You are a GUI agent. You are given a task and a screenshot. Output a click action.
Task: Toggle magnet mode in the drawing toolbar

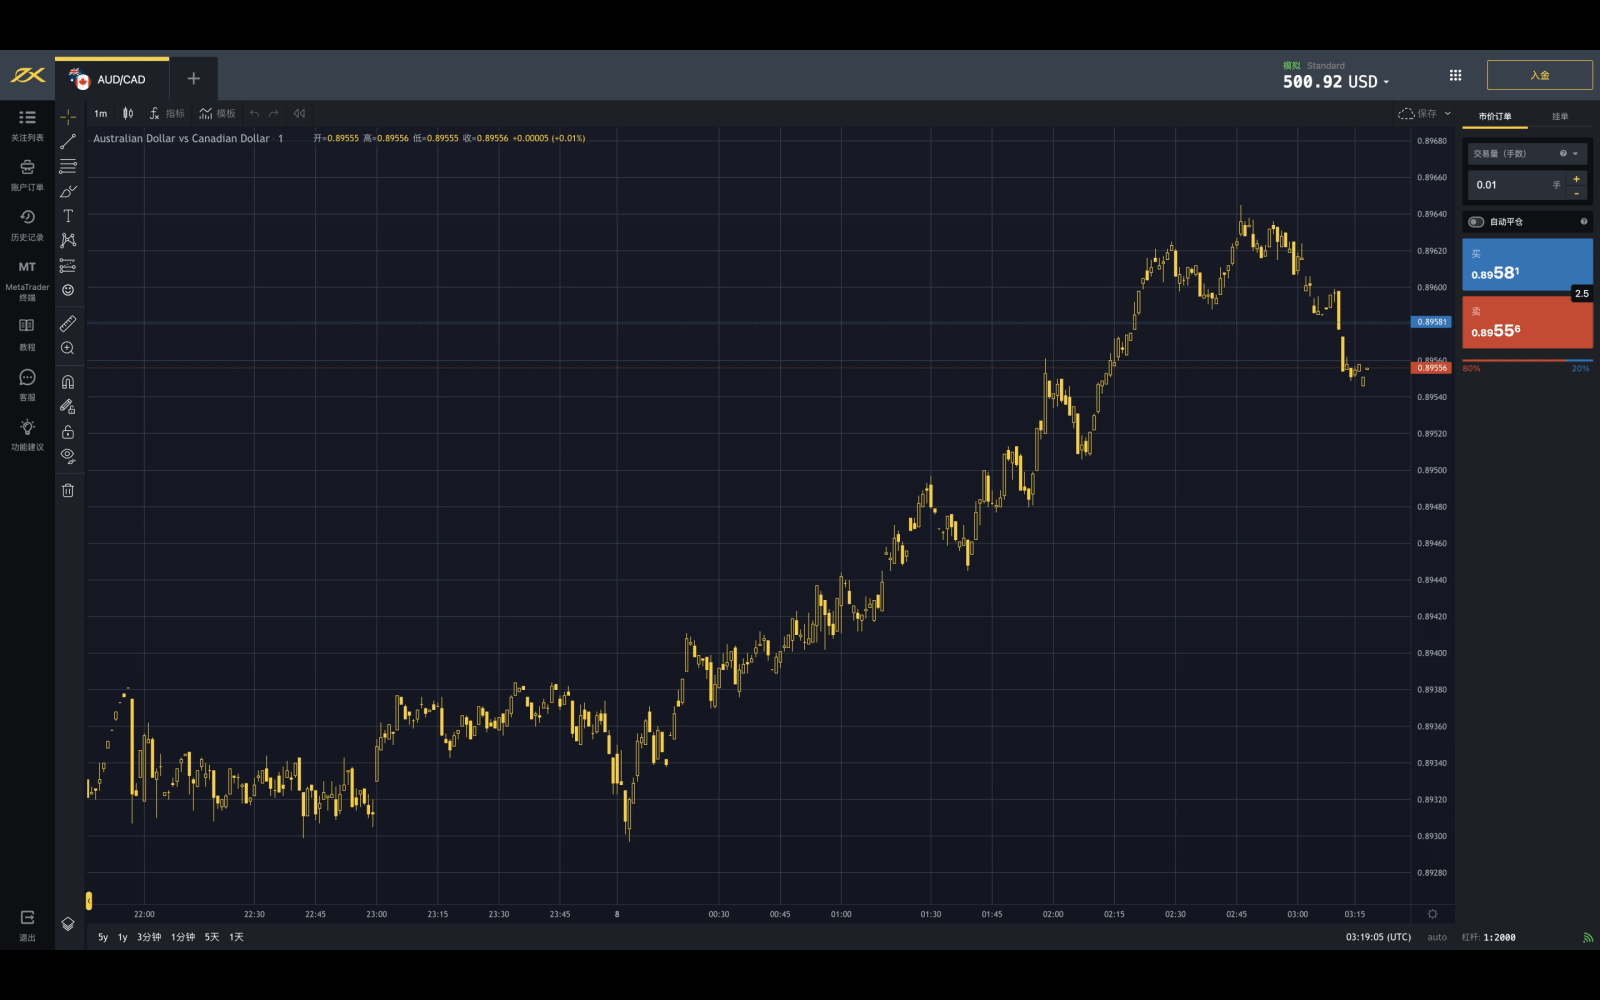tap(68, 382)
